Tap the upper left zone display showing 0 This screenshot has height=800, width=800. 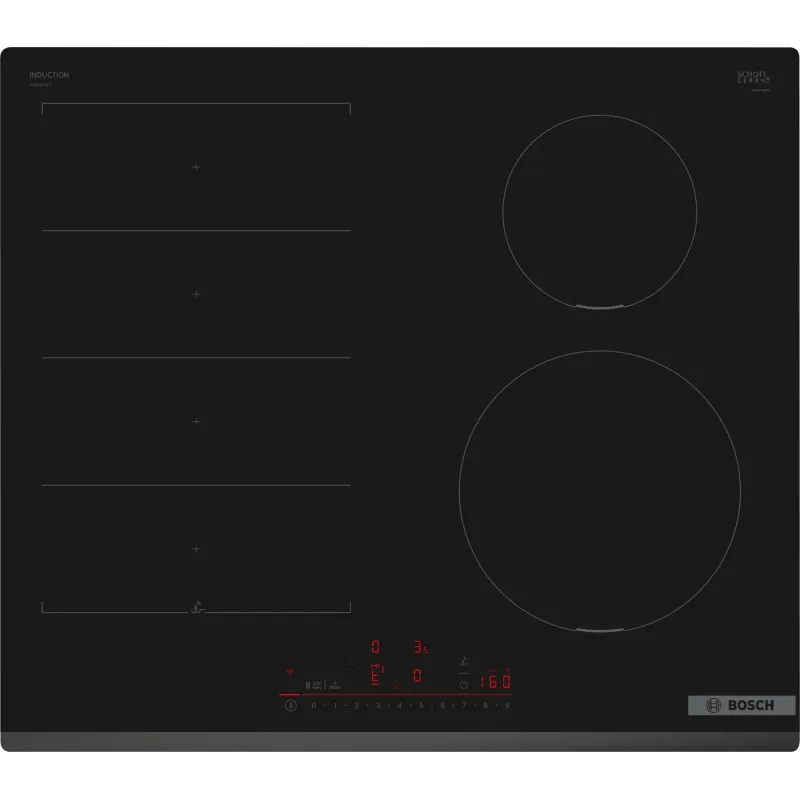[376, 647]
